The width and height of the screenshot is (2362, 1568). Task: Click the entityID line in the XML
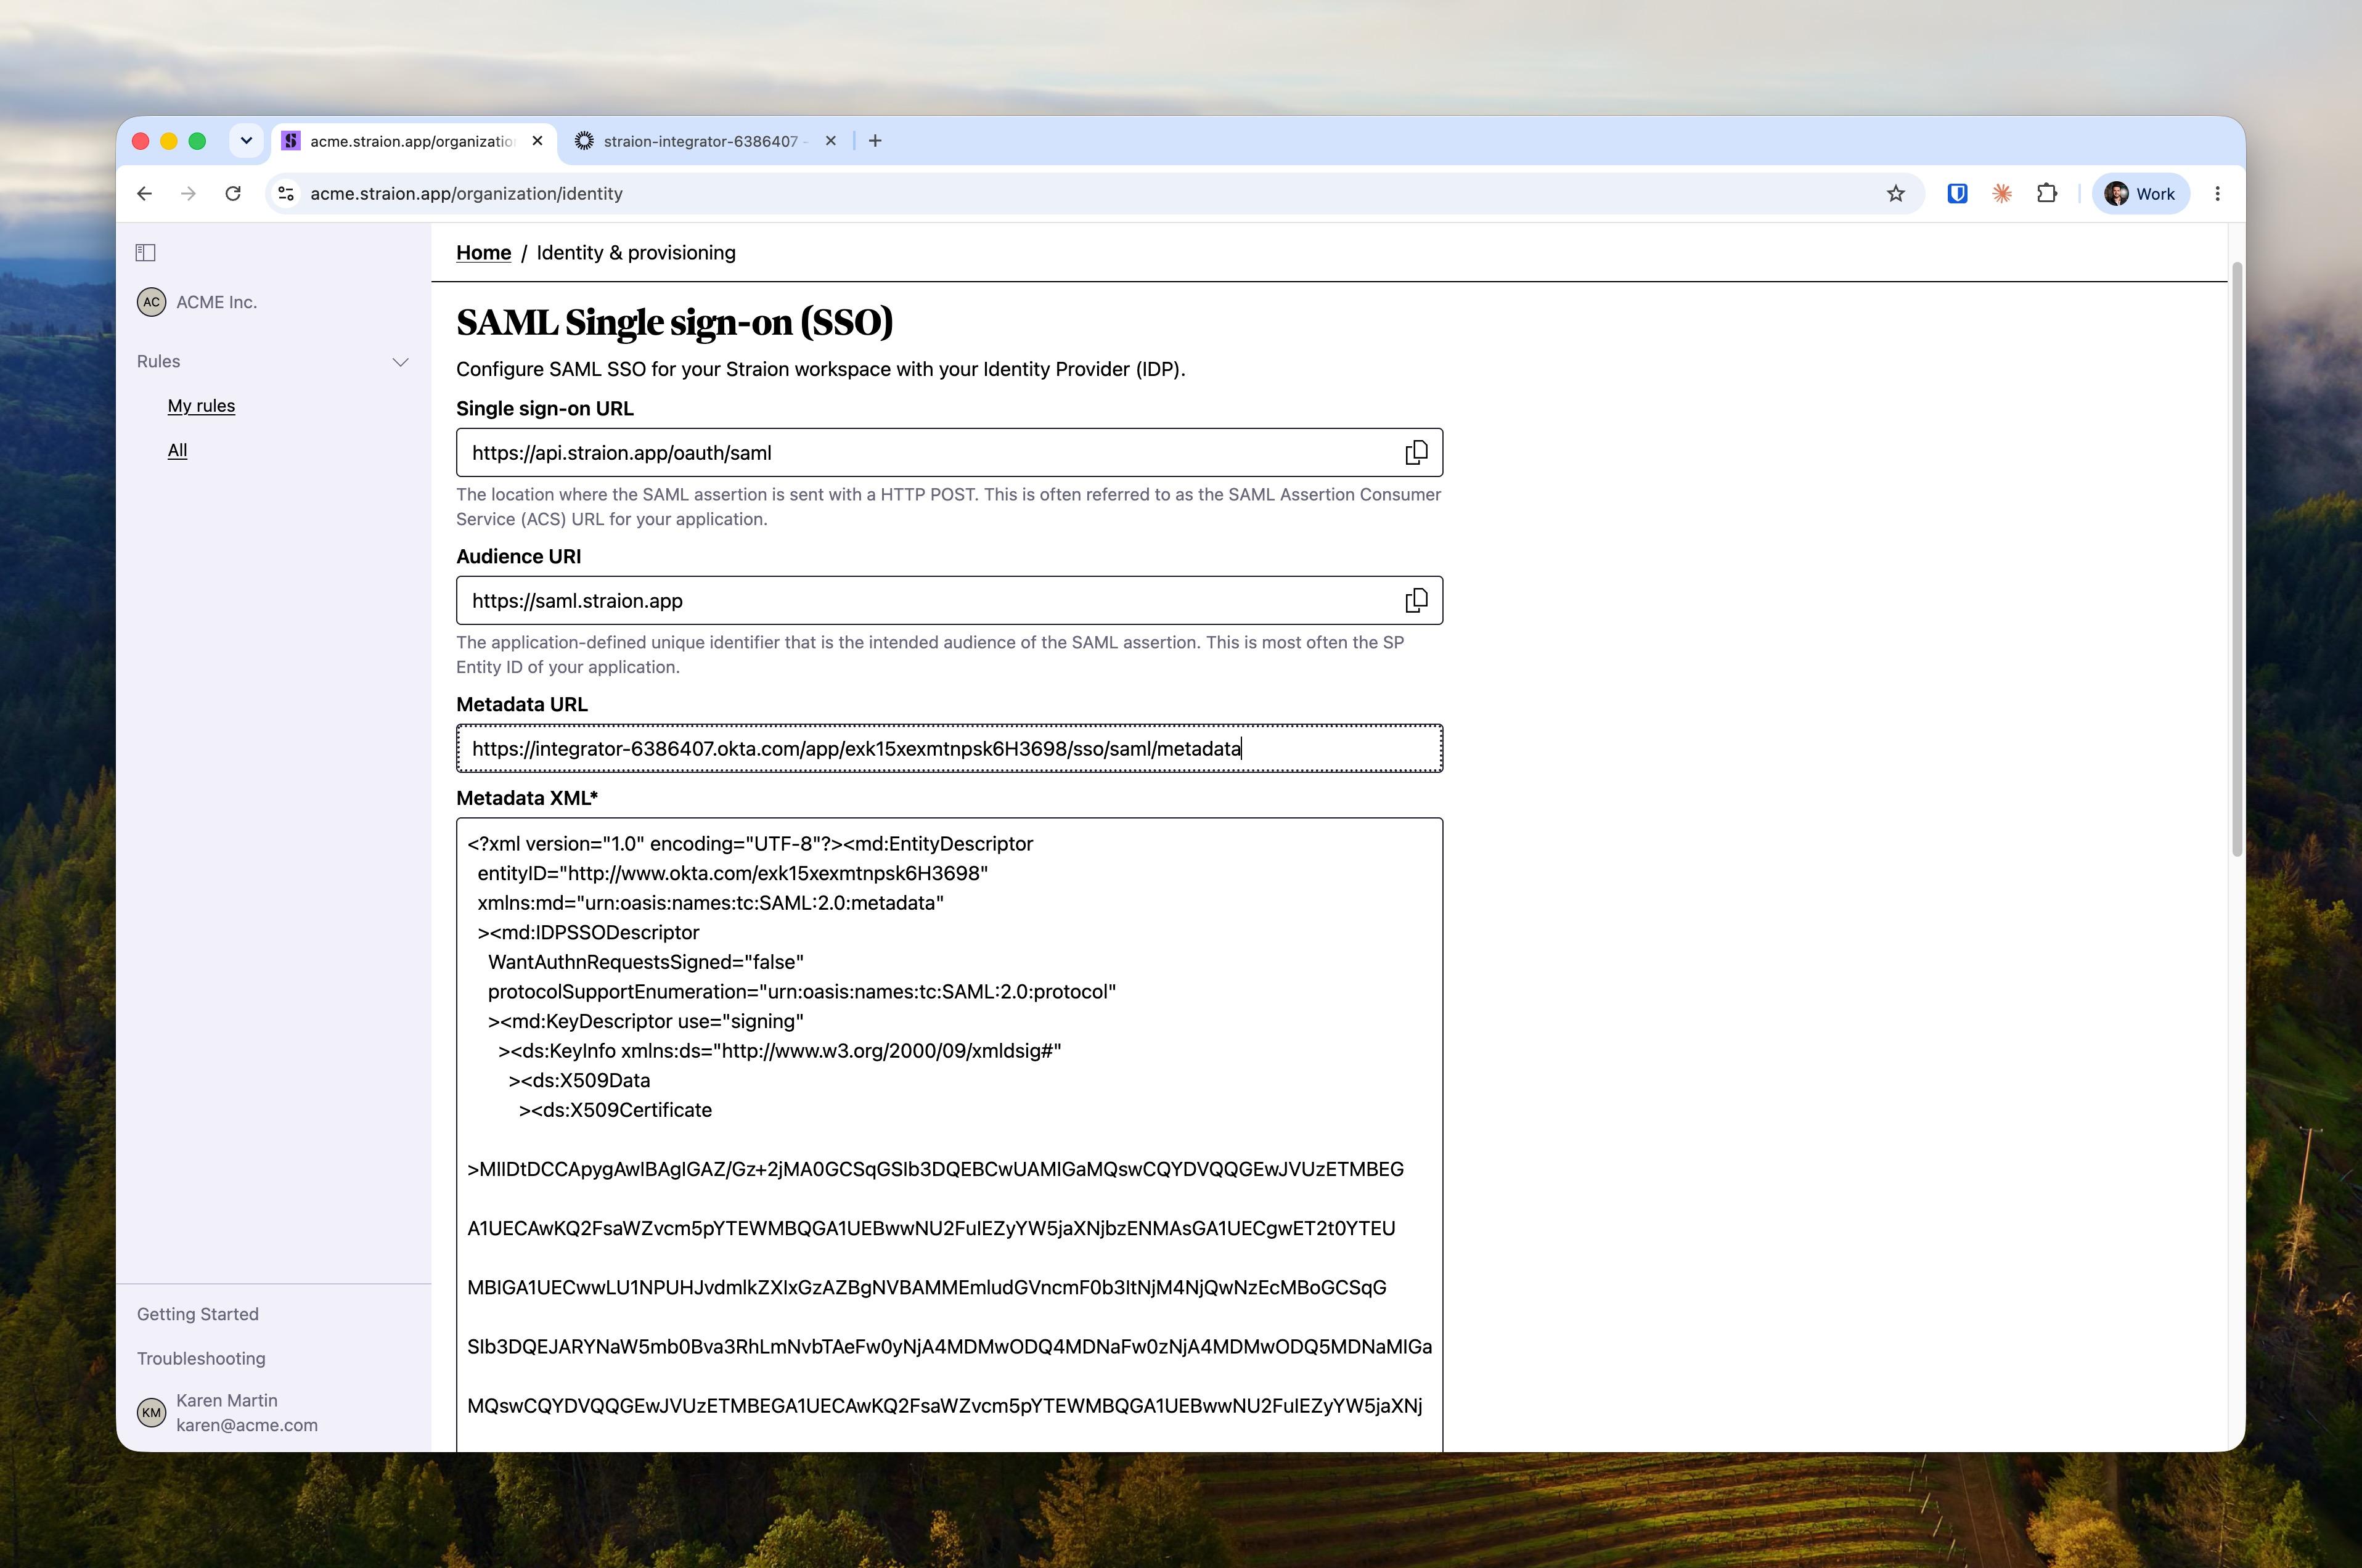(x=732, y=873)
